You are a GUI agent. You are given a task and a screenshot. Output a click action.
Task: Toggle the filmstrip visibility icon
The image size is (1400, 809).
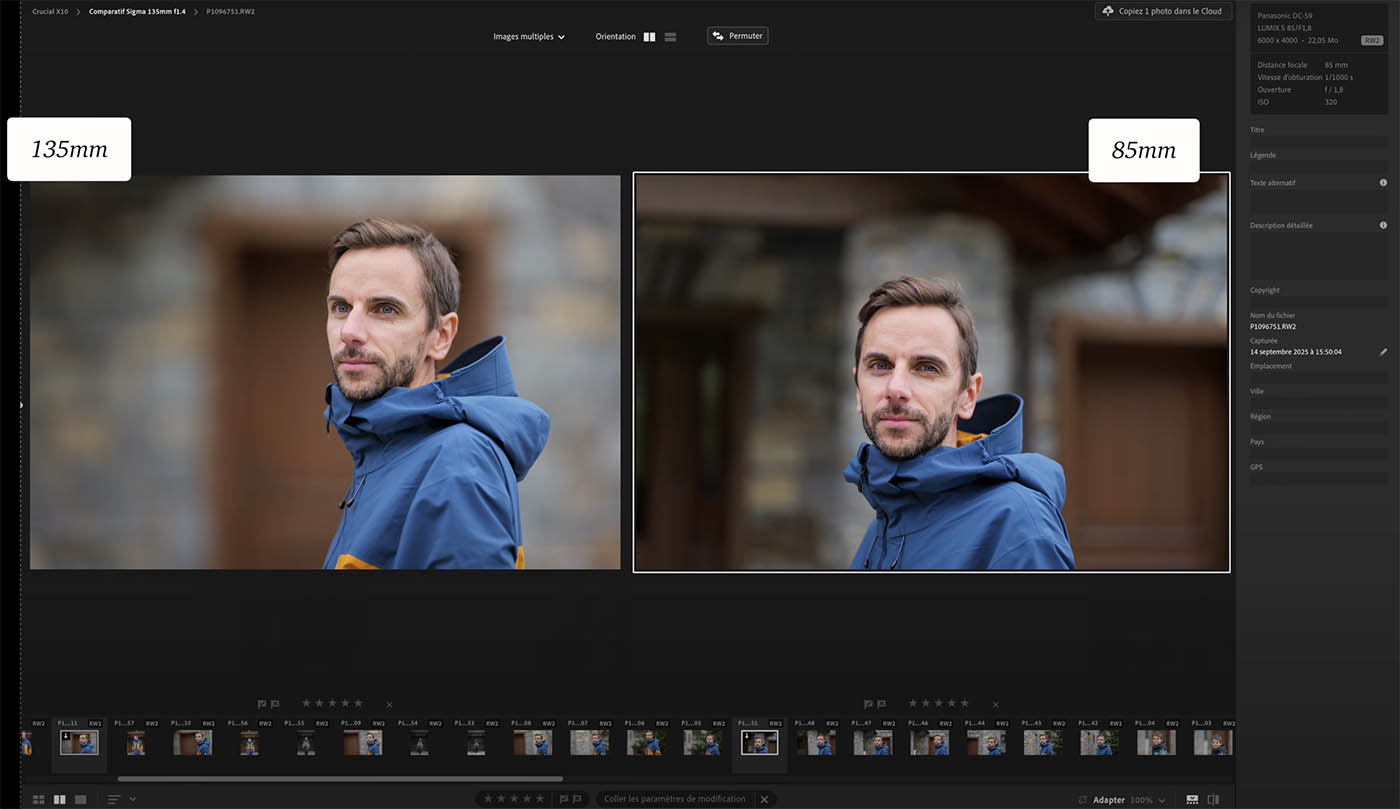coord(1192,799)
